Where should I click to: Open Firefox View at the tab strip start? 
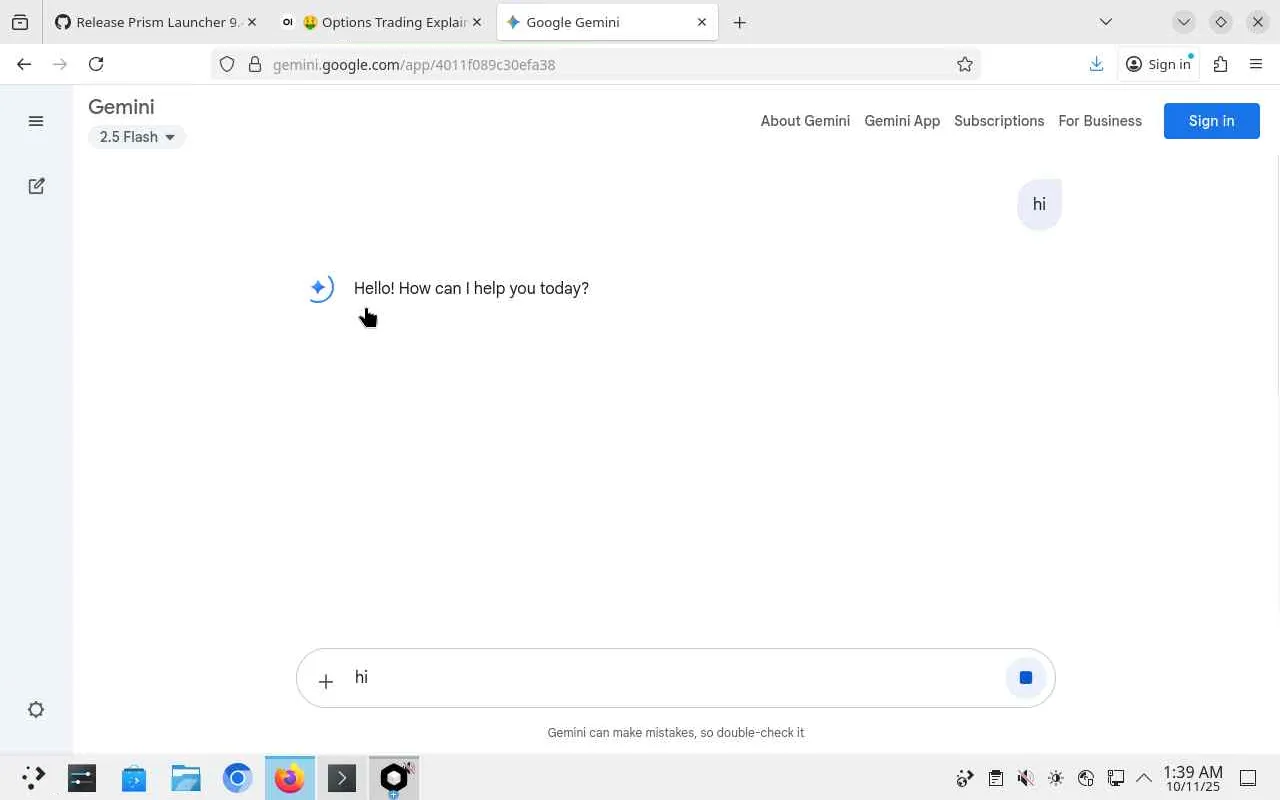20,22
